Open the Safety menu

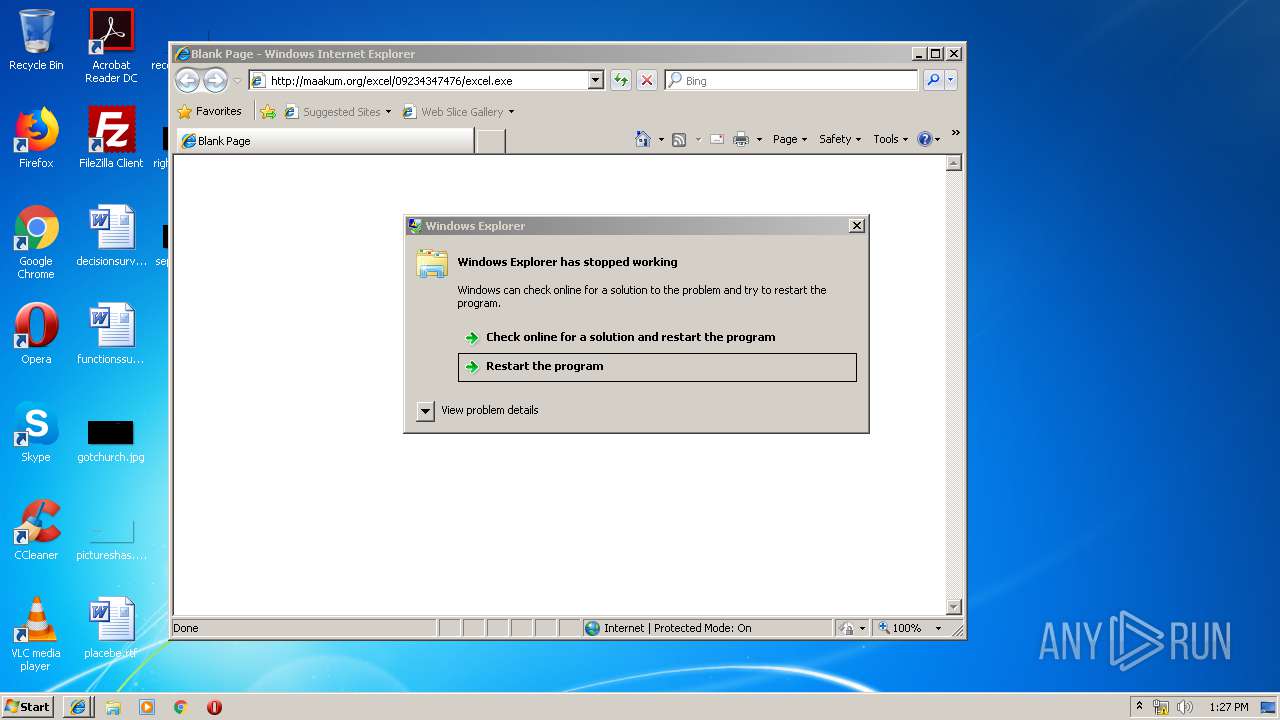839,139
